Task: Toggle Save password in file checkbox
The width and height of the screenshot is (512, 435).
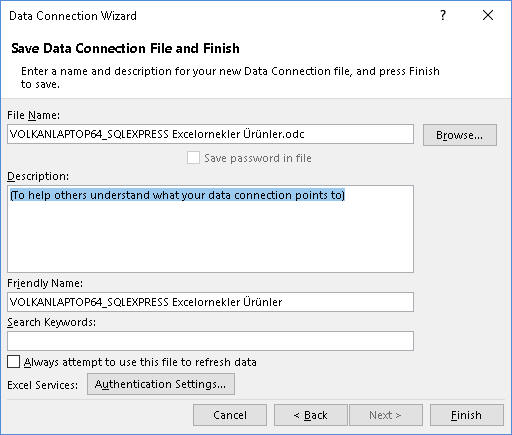Action: pos(193,158)
